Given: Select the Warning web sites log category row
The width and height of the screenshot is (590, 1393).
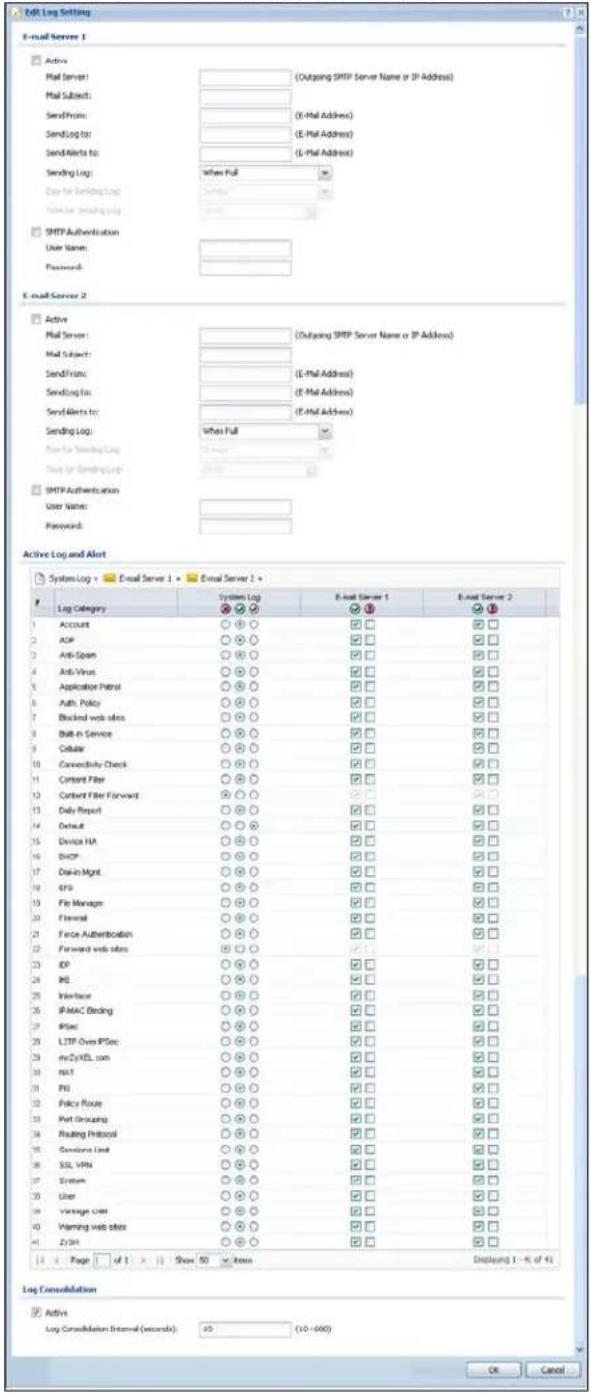Looking at the screenshot, I should coord(298,1228).
